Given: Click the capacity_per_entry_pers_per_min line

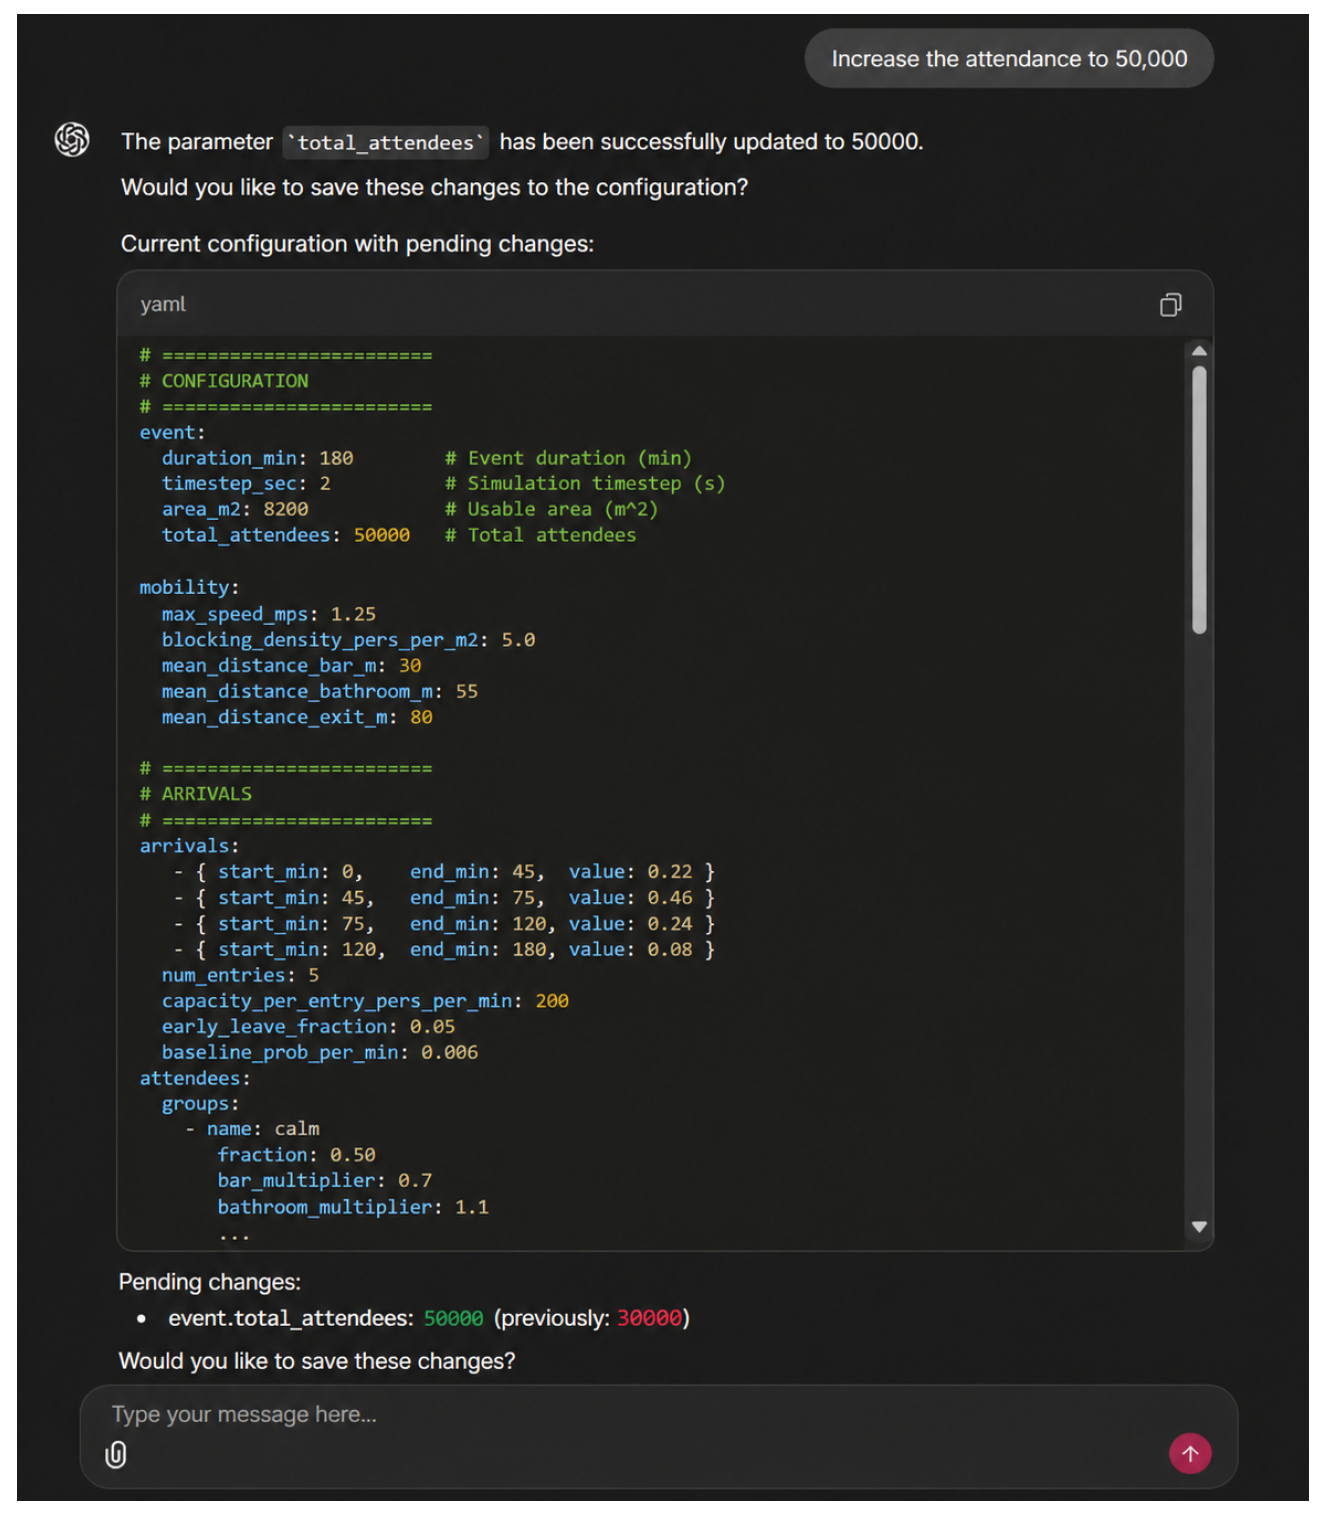Looking at the screenshot, I should (x=365, y=1001).
